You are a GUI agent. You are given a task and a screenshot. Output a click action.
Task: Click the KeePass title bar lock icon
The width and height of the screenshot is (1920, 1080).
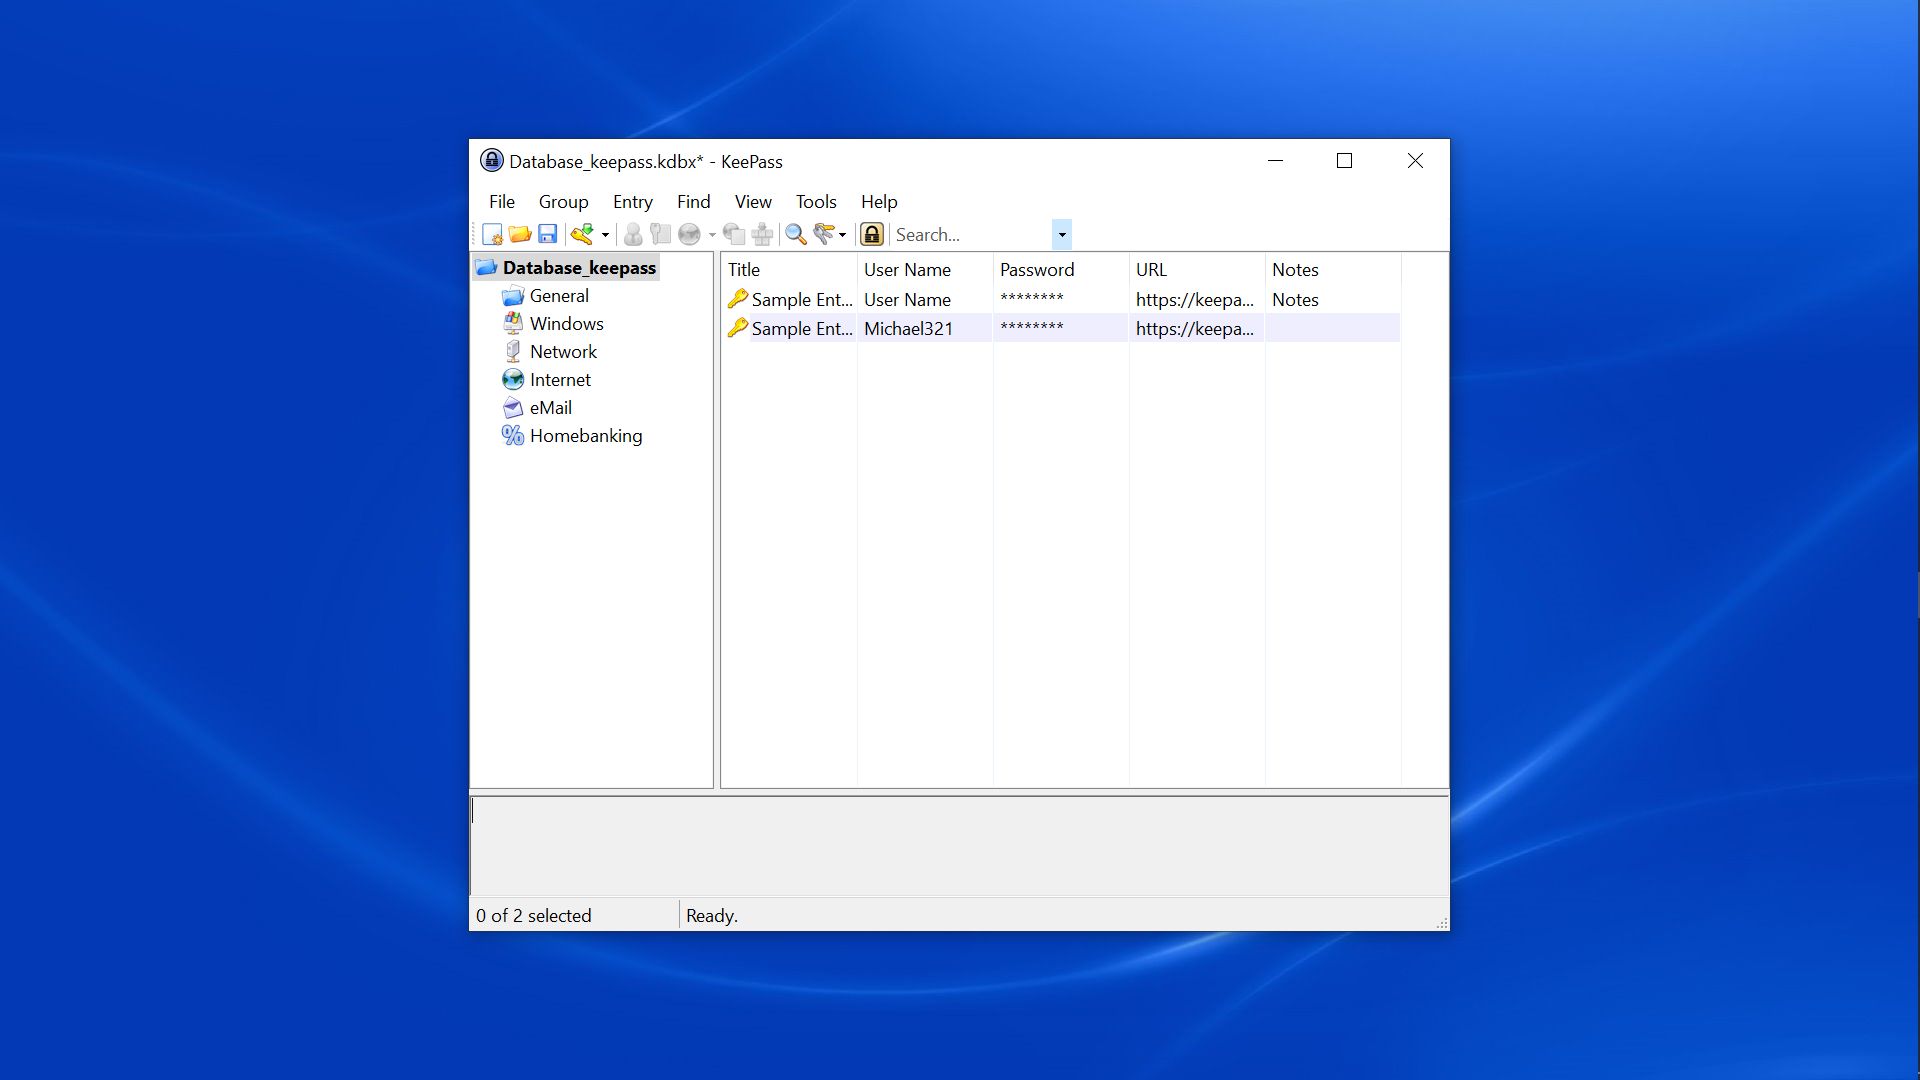(491, 161)
